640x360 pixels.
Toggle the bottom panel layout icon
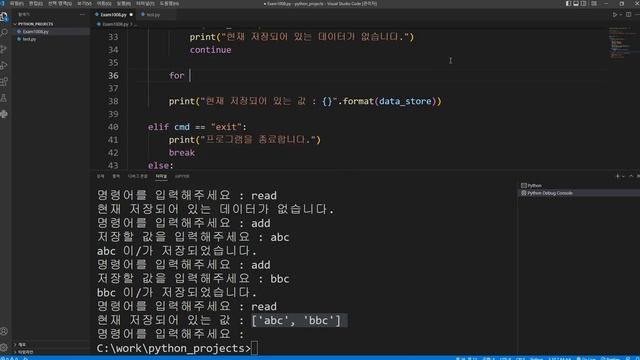pos(576,3)
